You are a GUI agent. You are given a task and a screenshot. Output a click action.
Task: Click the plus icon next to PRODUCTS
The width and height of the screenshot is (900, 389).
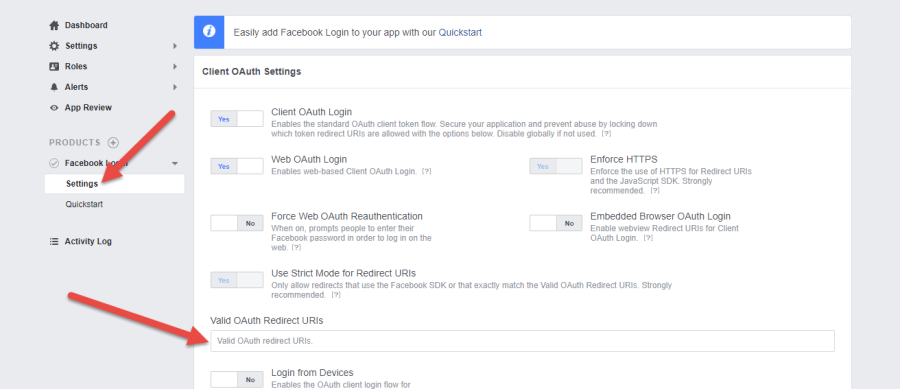(x=113, y=142)
